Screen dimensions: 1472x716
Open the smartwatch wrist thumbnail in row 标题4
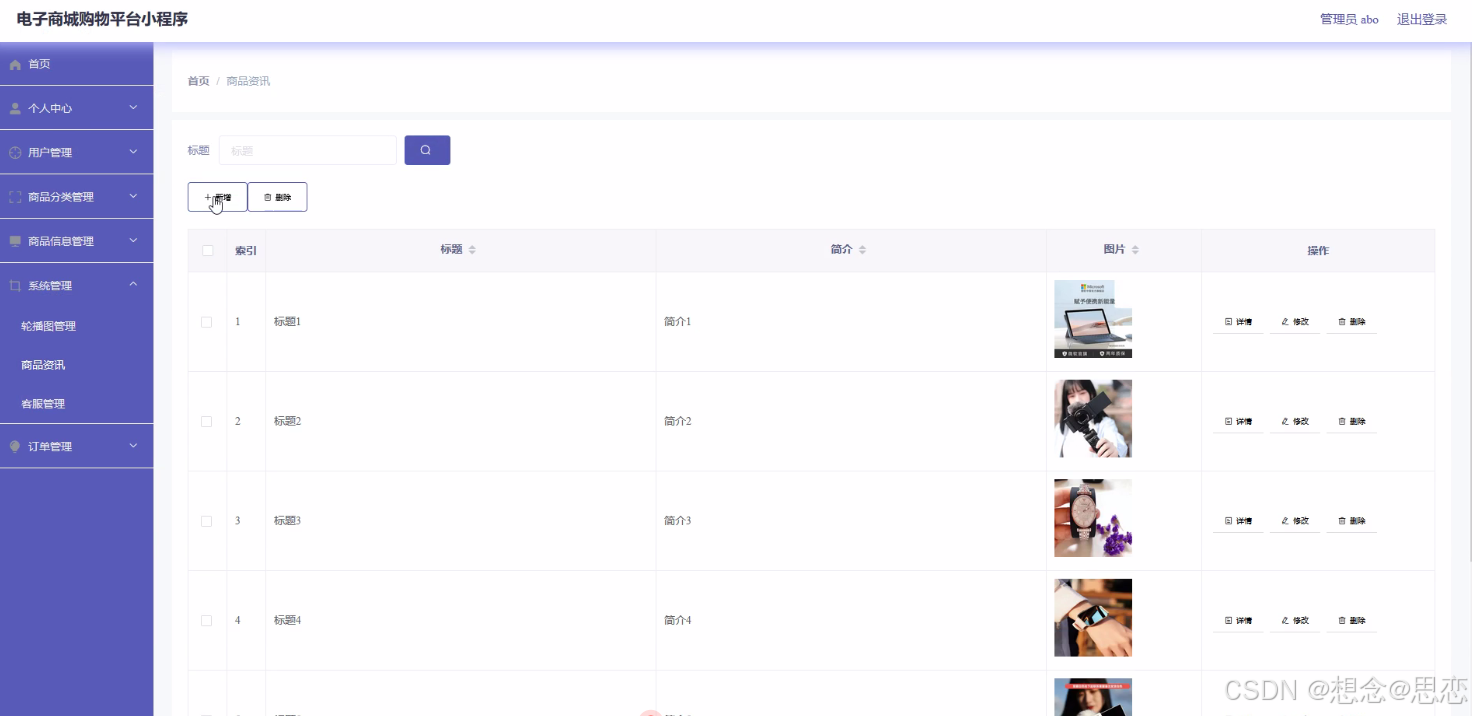pos(1093,618)
